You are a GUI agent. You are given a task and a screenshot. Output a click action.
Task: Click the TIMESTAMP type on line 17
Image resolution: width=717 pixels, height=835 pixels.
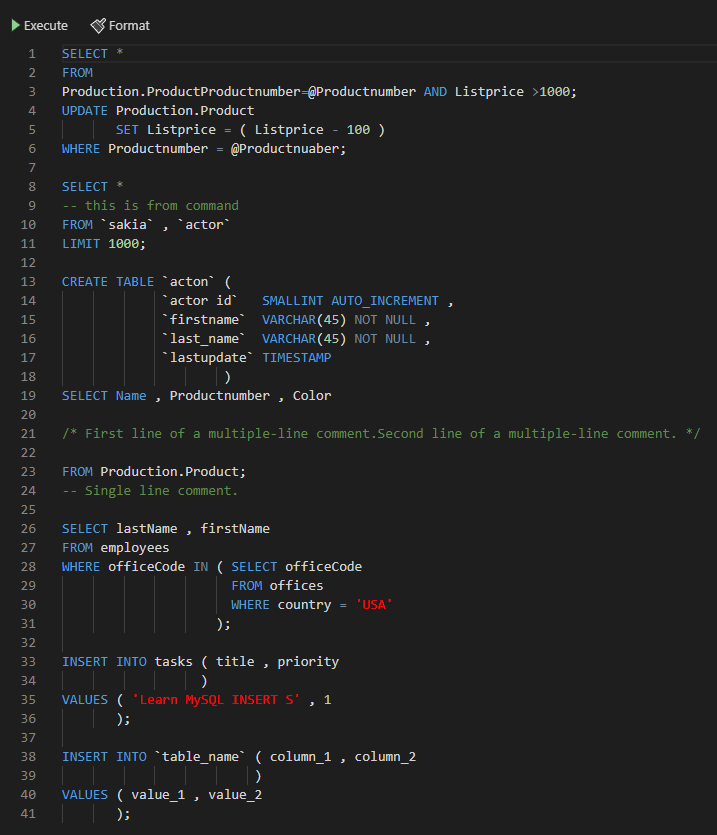(x=297, y=358)
